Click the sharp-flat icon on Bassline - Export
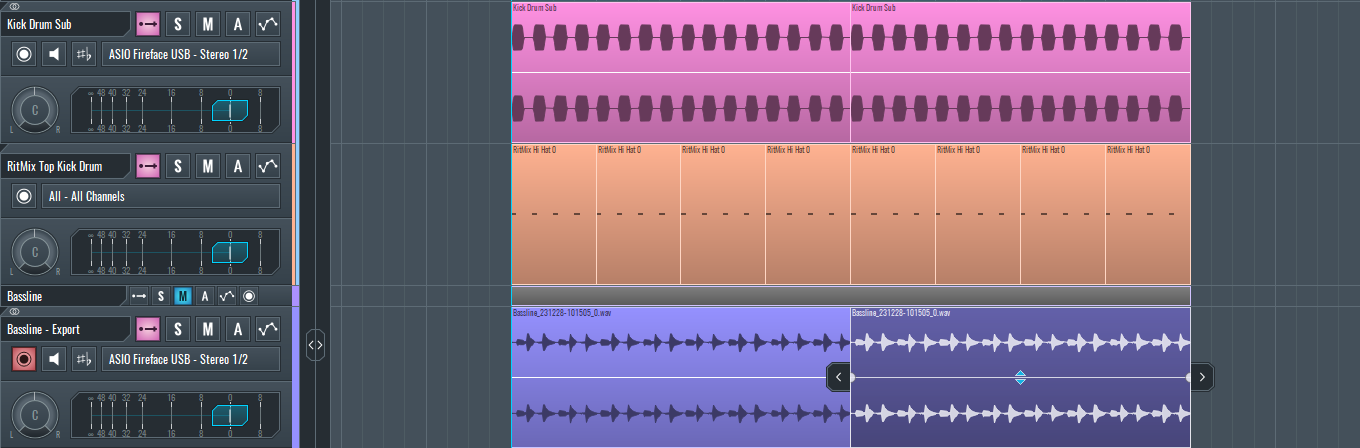The width and height of the screenshot is (1360, 448). (x=84, y=359)
